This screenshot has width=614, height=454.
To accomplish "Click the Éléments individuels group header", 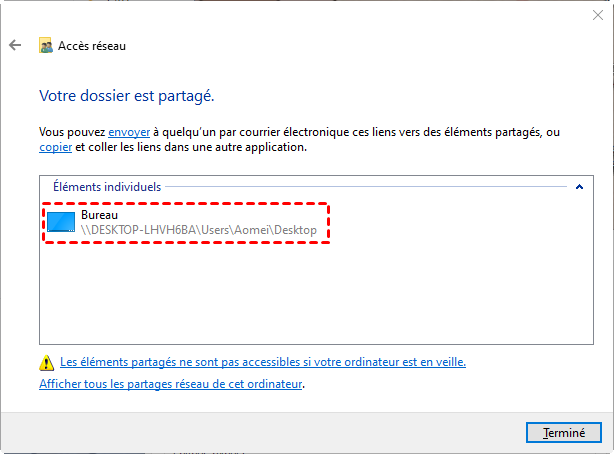I will click(107, 187).
